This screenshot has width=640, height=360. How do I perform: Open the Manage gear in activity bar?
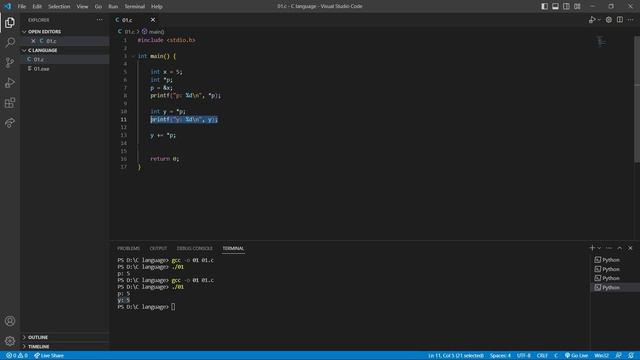10,341
